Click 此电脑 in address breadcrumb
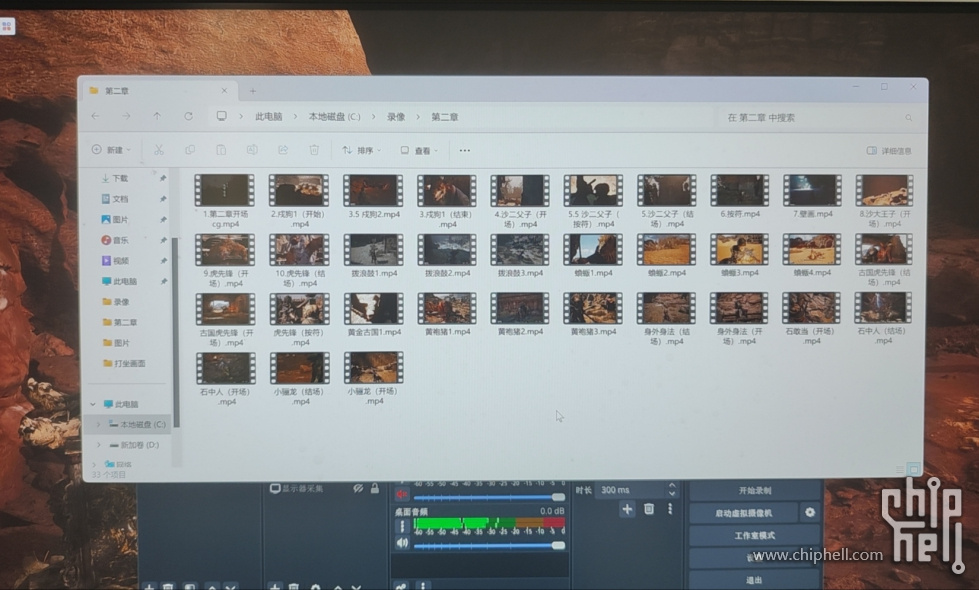This screenshot has width=979, height=590. (268, 117)
